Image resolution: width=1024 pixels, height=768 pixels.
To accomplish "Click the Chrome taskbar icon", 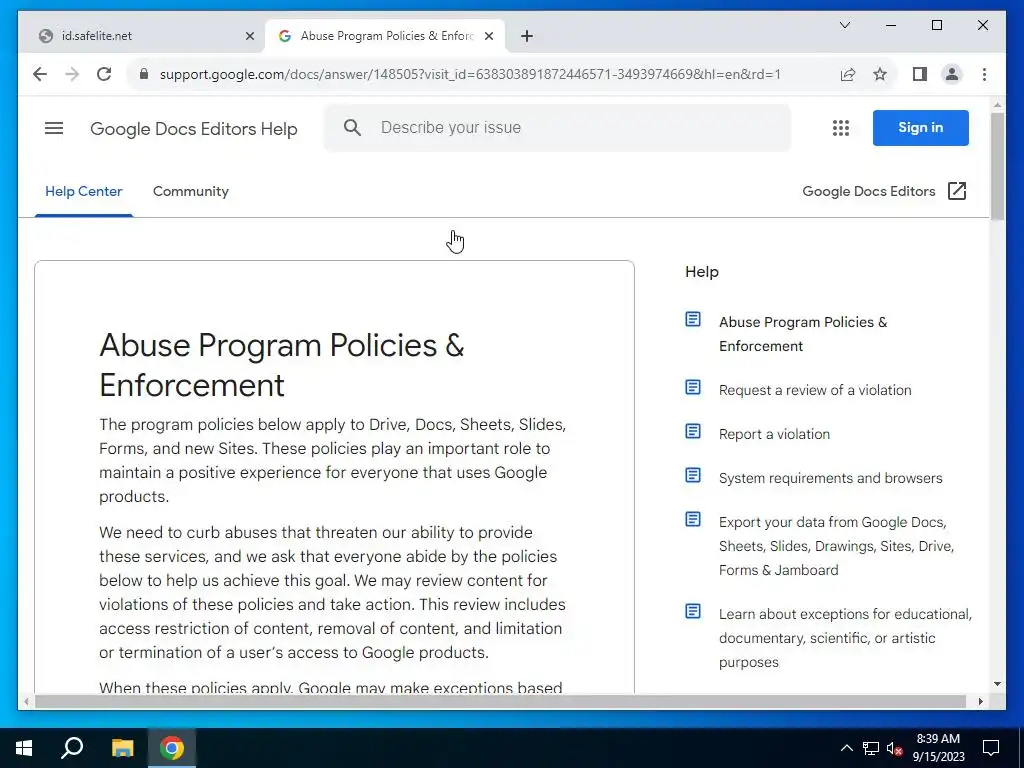I will click(x=172, y=748).
